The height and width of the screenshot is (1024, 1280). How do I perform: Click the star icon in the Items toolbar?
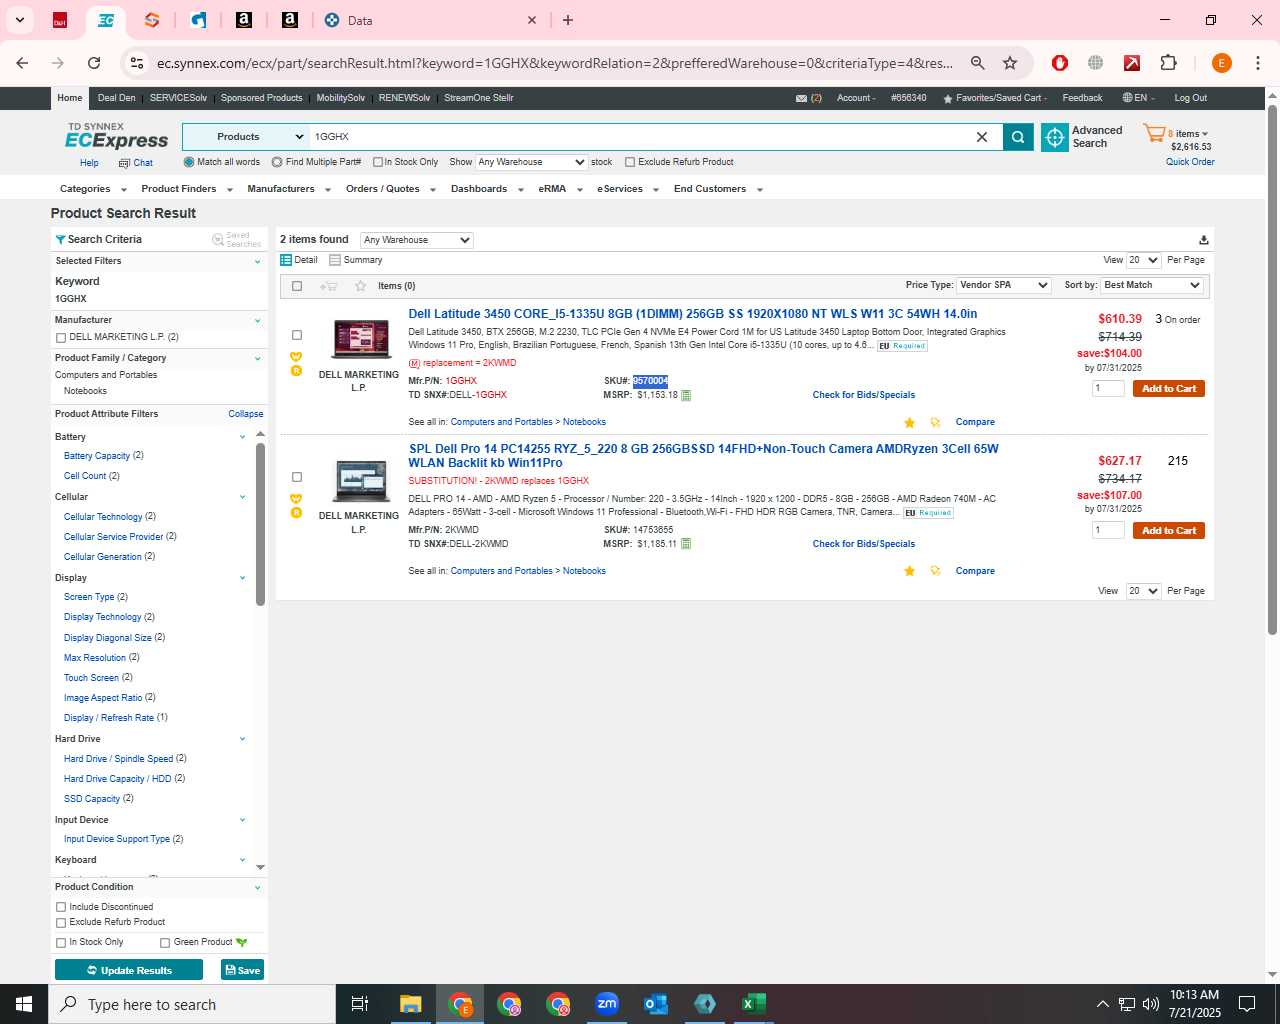pyautogui.click(x=361, y=286)
